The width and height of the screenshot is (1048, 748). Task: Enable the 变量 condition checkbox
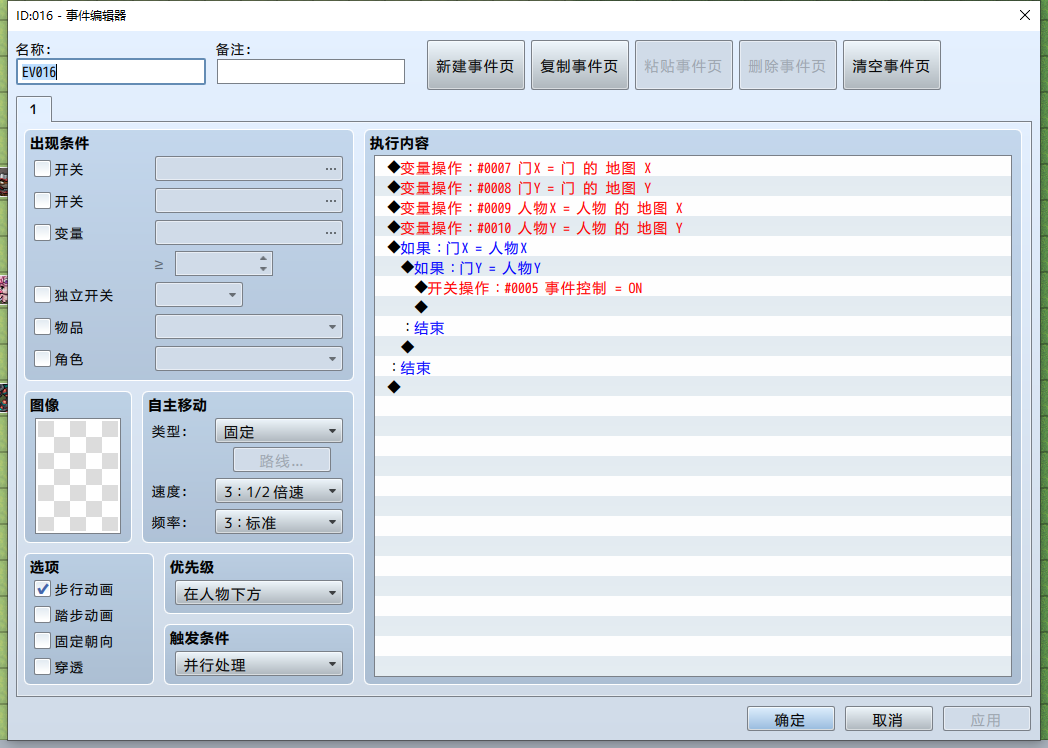tap(42, 233)
